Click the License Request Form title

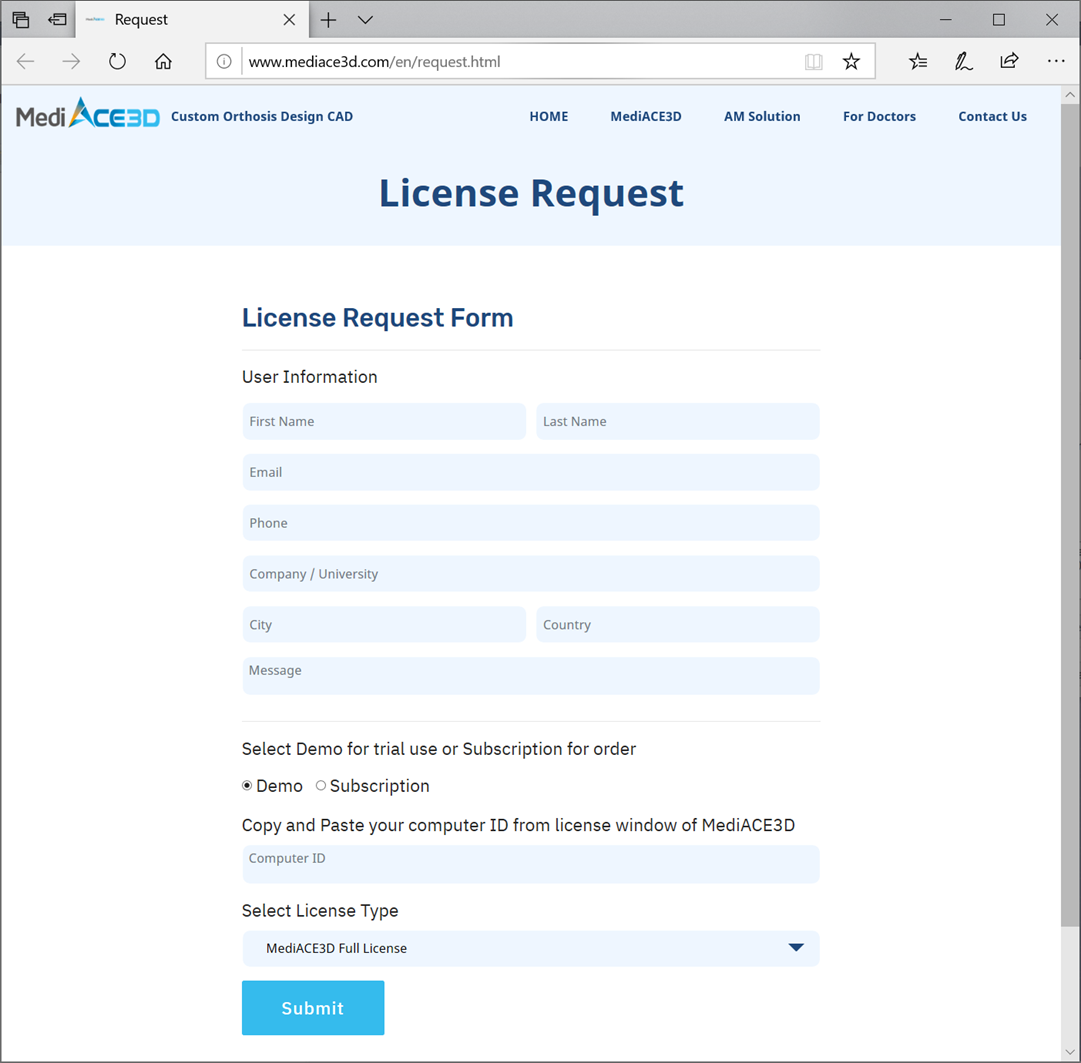[x=378, y=318]
